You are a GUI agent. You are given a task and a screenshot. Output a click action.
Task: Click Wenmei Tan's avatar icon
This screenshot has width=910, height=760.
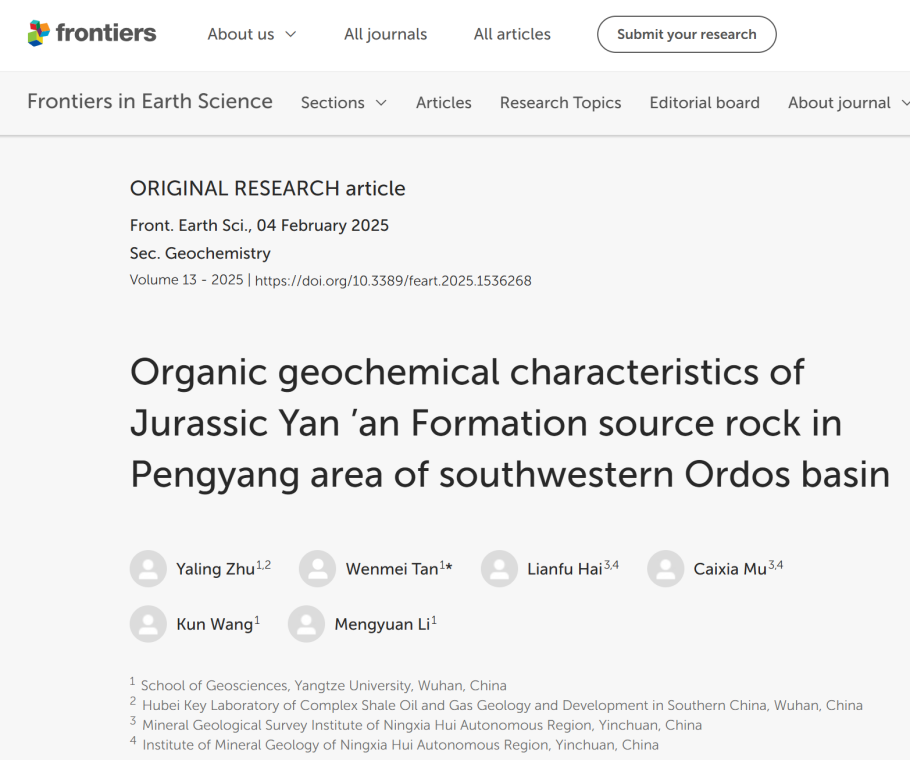point(317,569)
